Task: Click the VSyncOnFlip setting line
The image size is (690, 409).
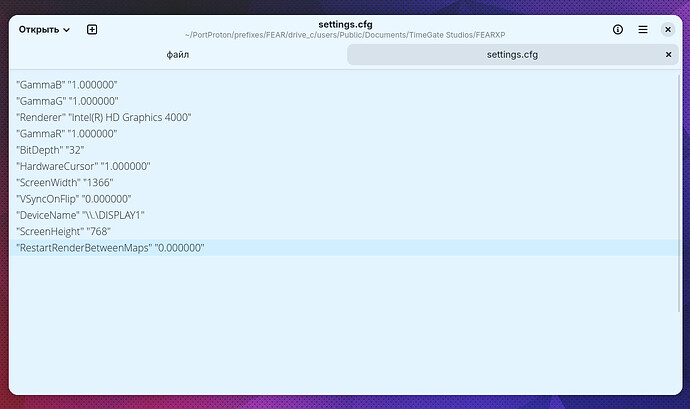Action: 73,199
